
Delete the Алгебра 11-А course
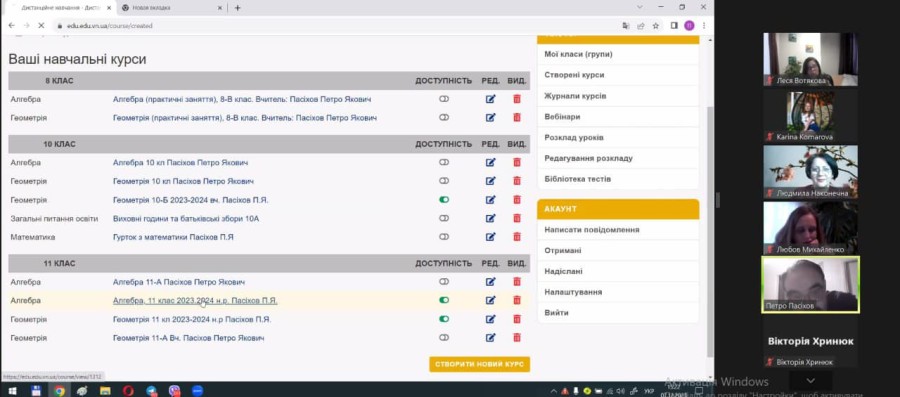click(517, 282)
